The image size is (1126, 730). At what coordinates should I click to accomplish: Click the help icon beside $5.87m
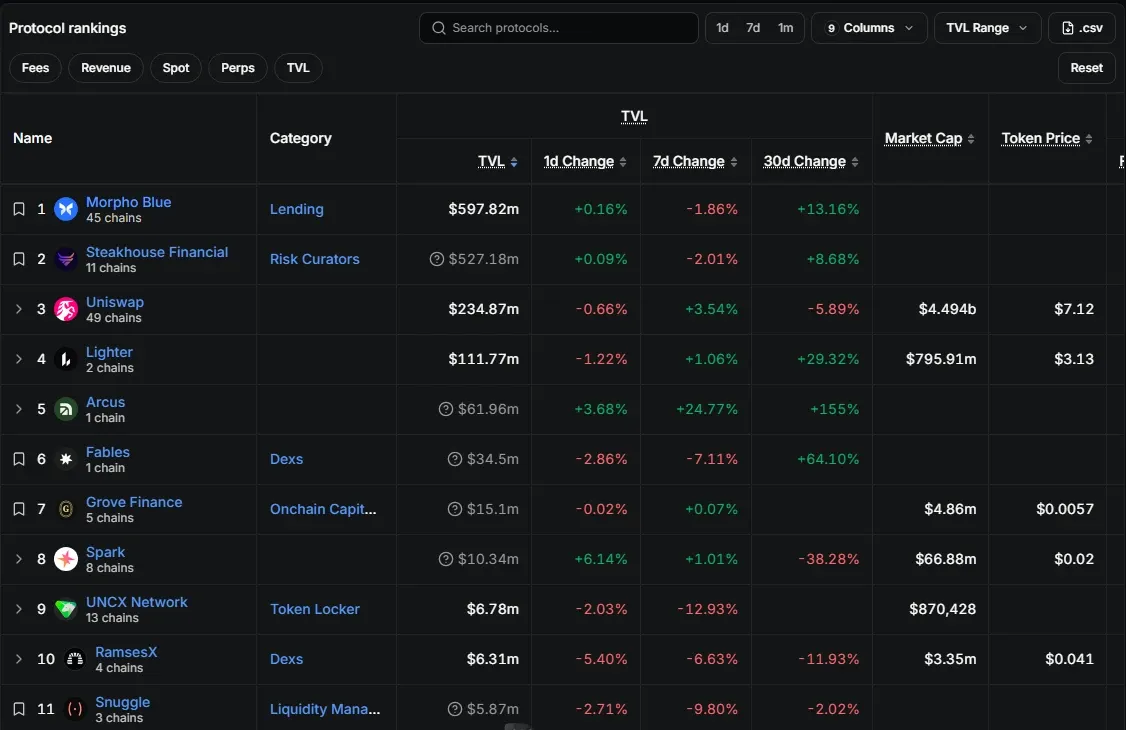(x=455, y=709)
